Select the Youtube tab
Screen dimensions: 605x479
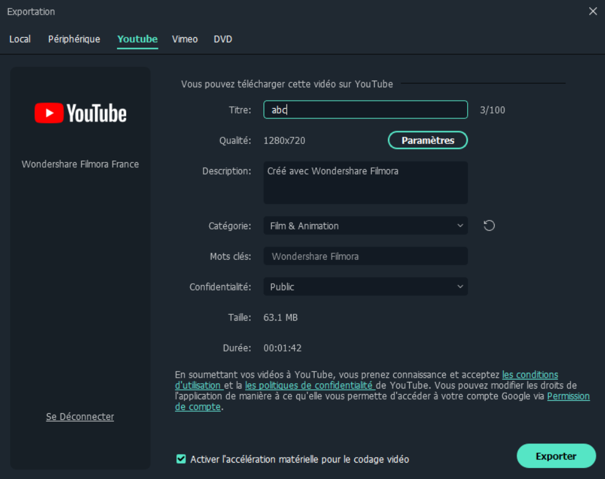coord(137,39)
